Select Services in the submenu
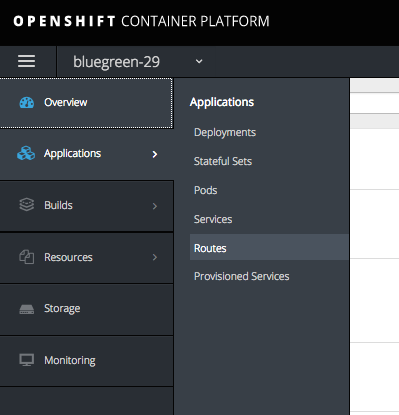399x415 pixels. tap(213, 219)
